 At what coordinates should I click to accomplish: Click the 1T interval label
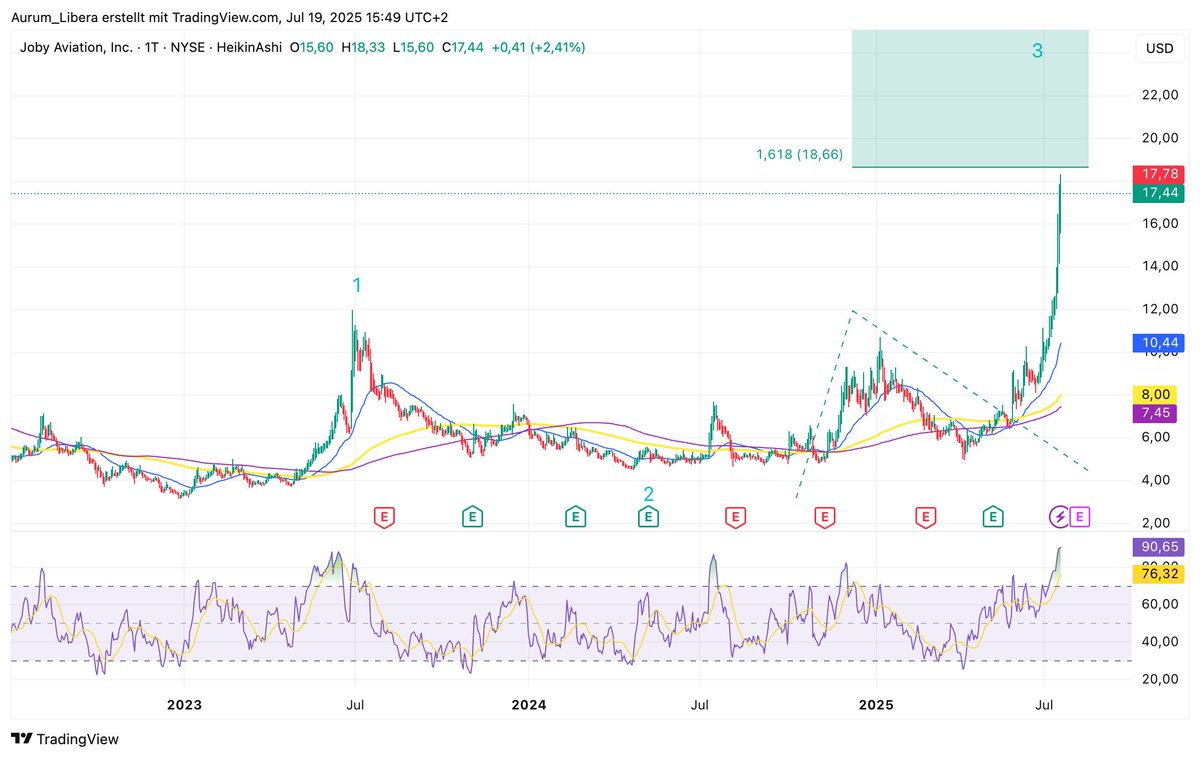(x=152, y=47)
